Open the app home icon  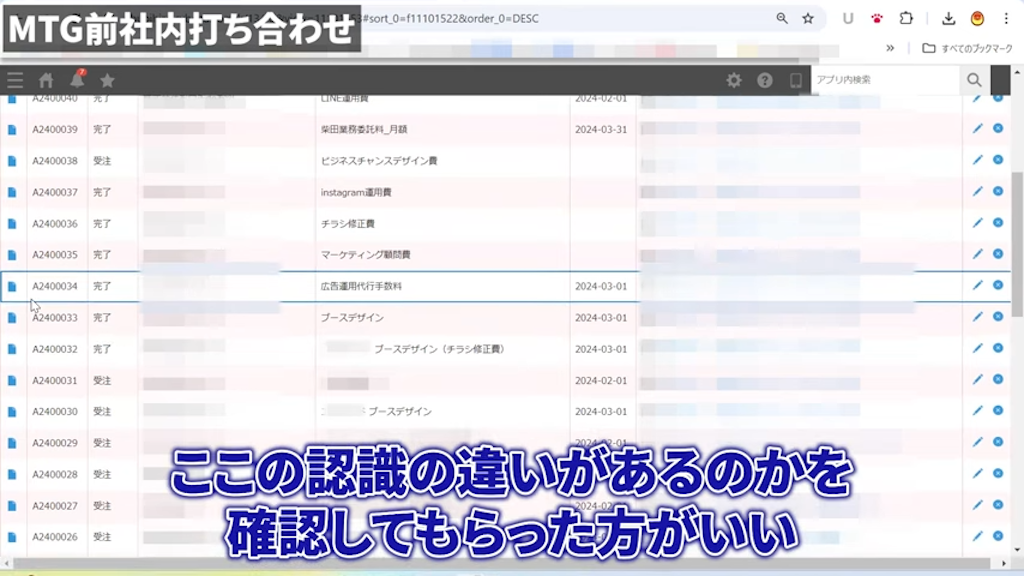click(45, 80)
